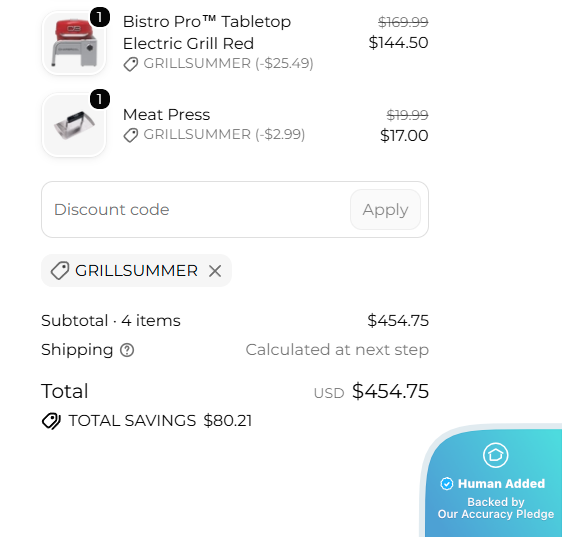Select the Bistro Pro Tabletop Electric Grill title
This screenshot has height=537, width=562.
[x=207, y=33]
